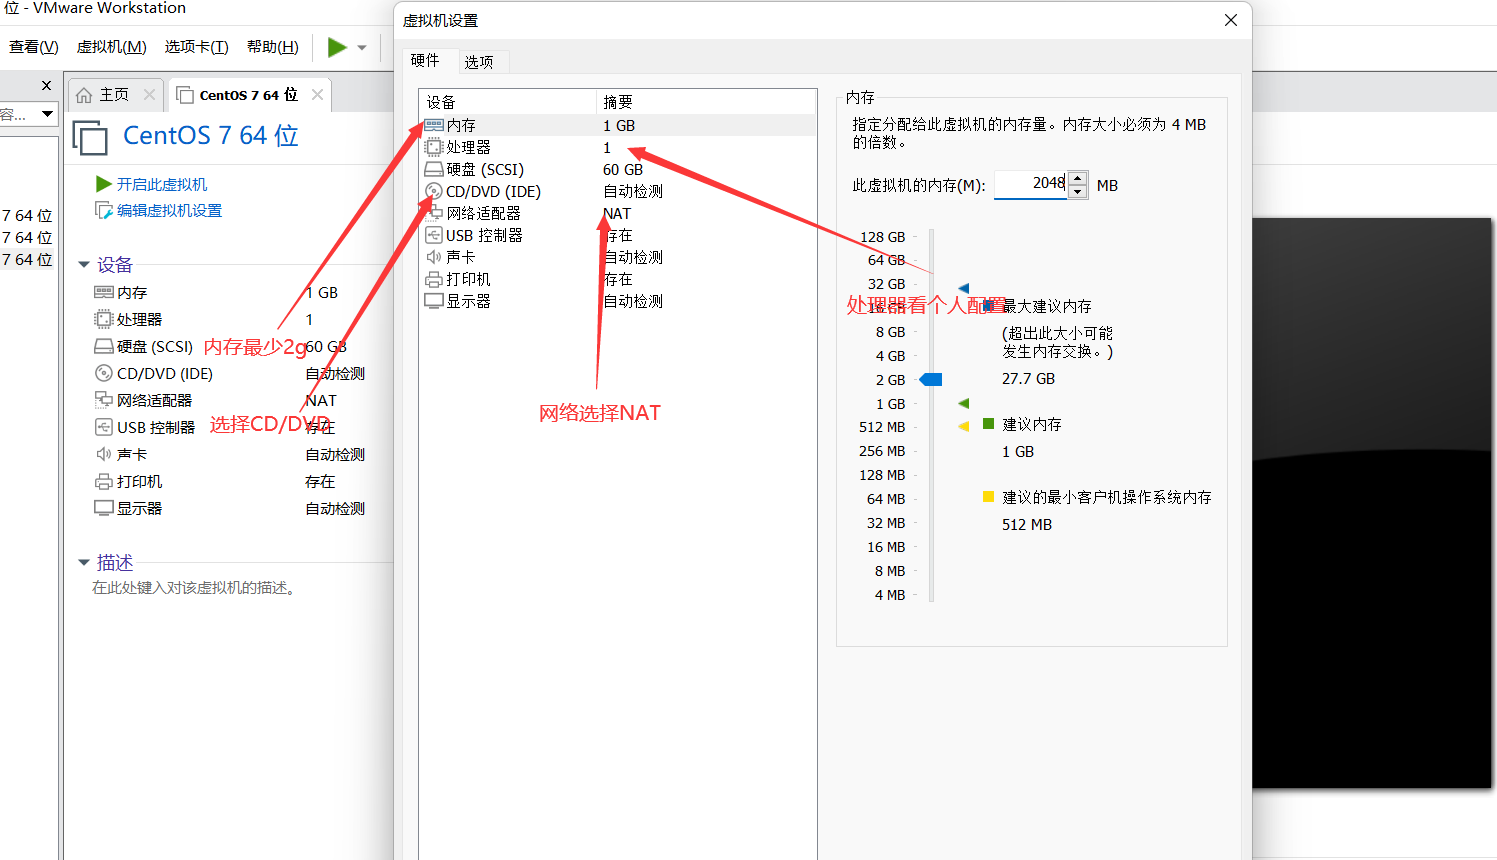Collapse the 描述 section in the main window
Screen dimensions: 1497x860
pyautogui.click(x=84, y=563)
